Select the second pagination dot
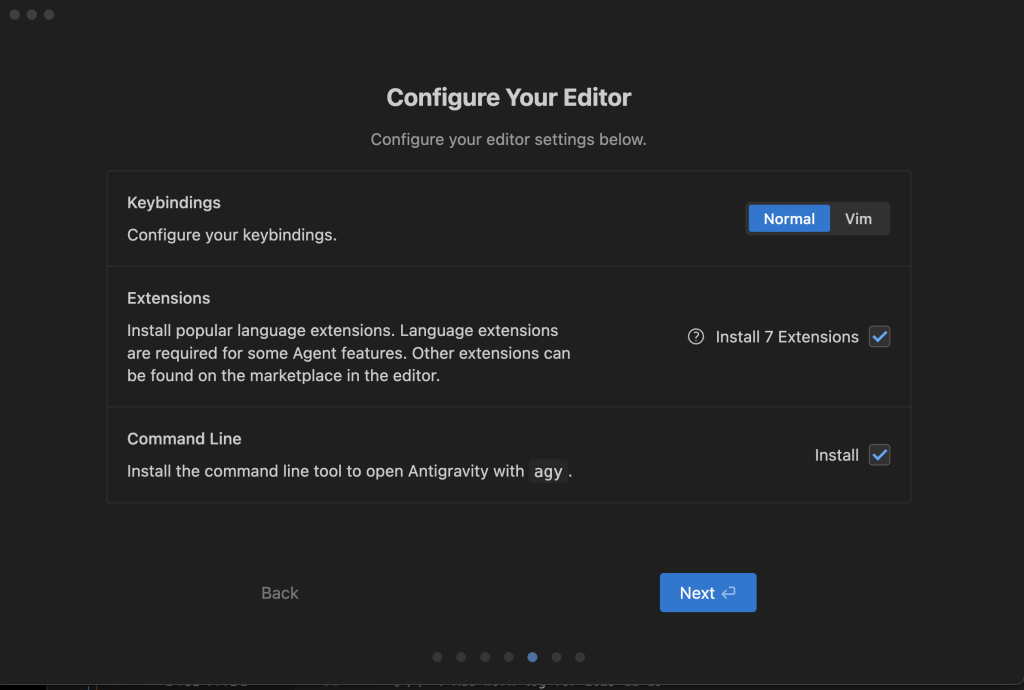Image resolution: width=1024 pixels, height=690 pixels. coord(461,657)
